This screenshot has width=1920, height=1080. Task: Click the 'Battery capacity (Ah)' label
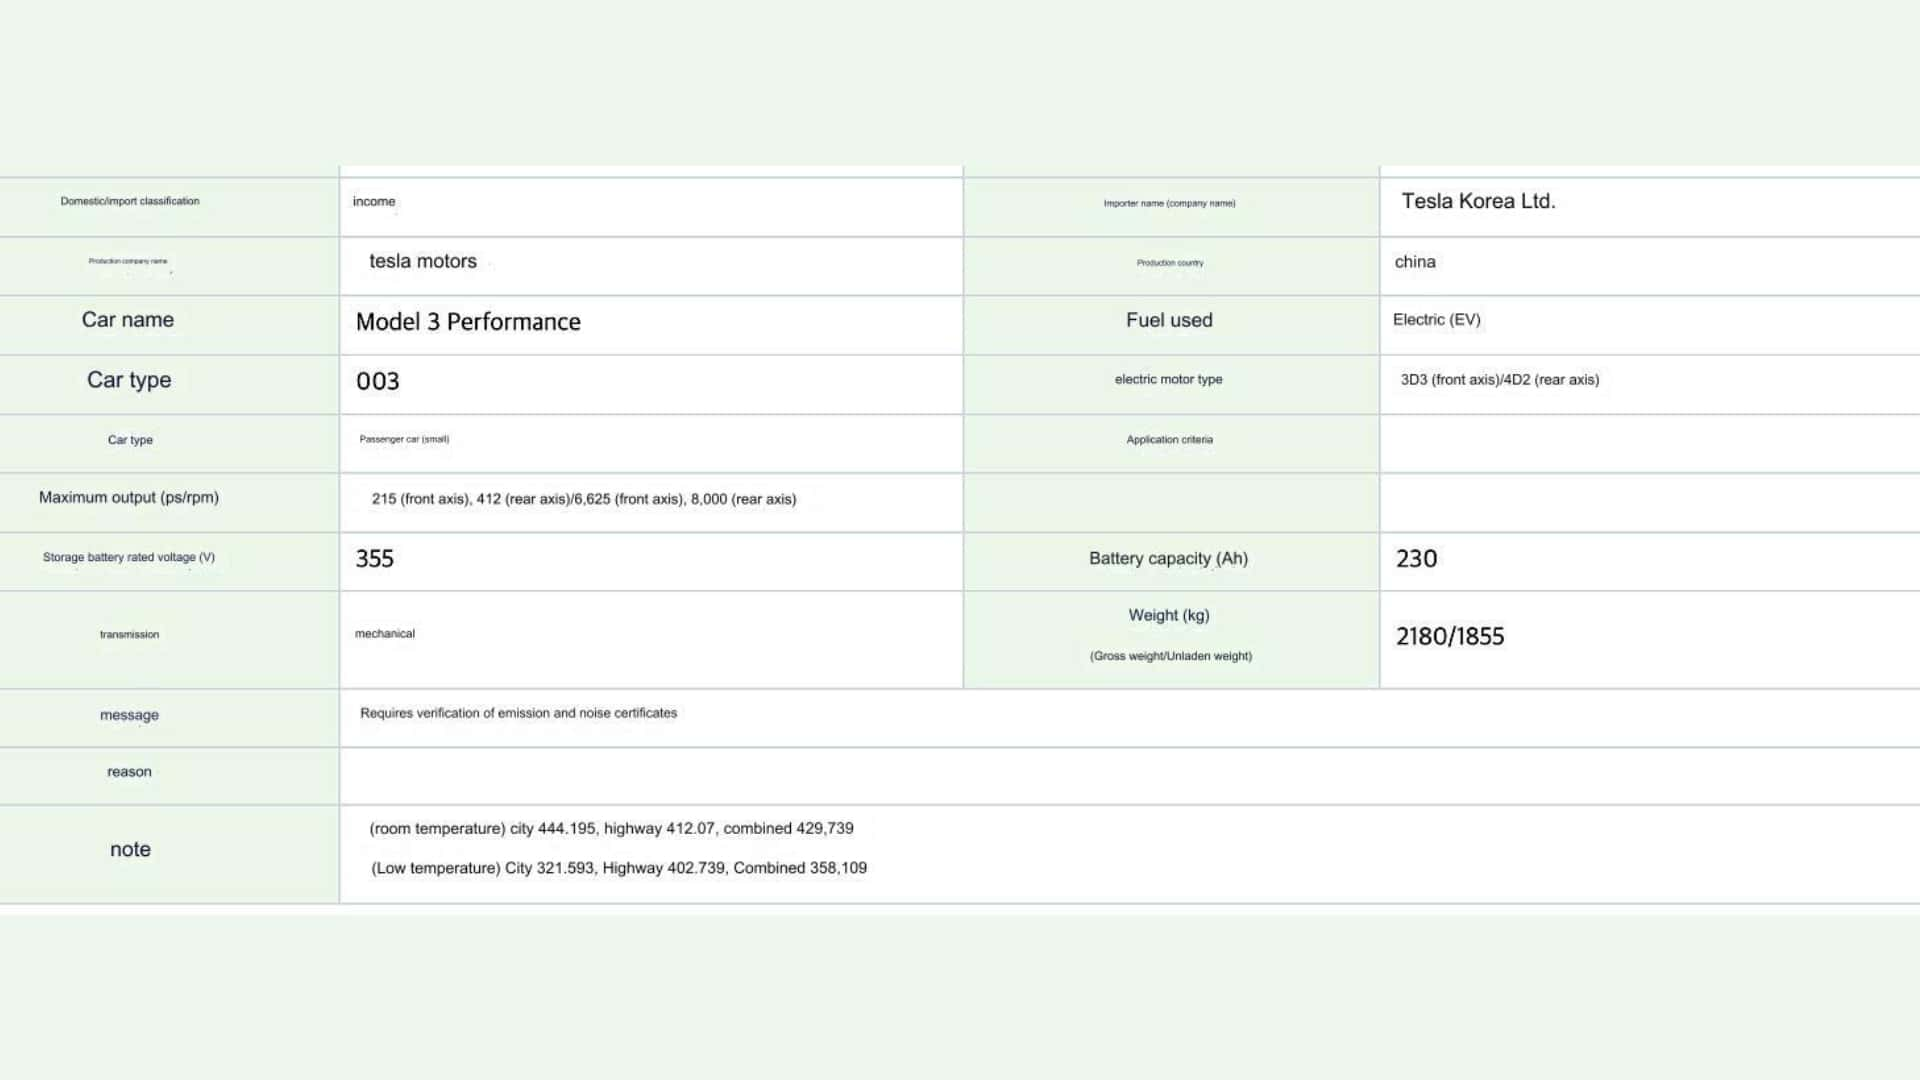(x=1168, y=559)
